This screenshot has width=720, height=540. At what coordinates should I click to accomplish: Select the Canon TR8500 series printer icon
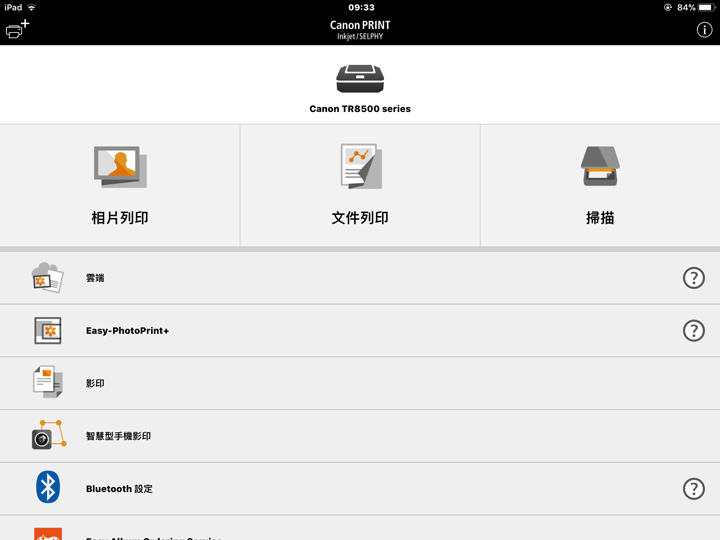pyautogui.click(x=360, y=79)
